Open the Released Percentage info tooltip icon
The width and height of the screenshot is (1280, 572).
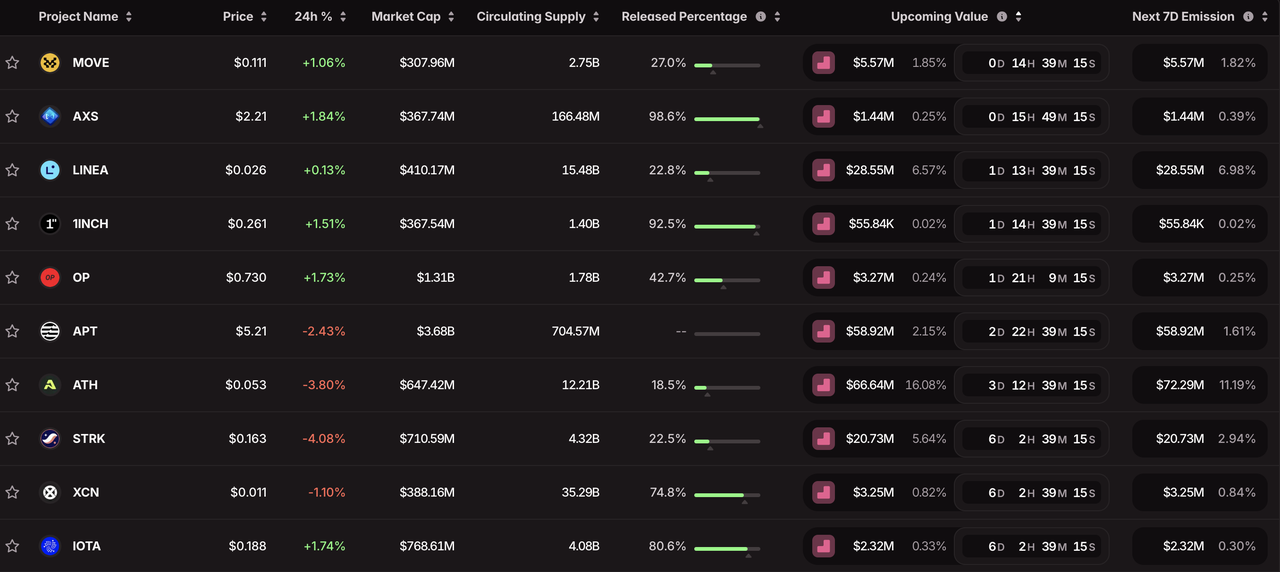pos(761,17)
